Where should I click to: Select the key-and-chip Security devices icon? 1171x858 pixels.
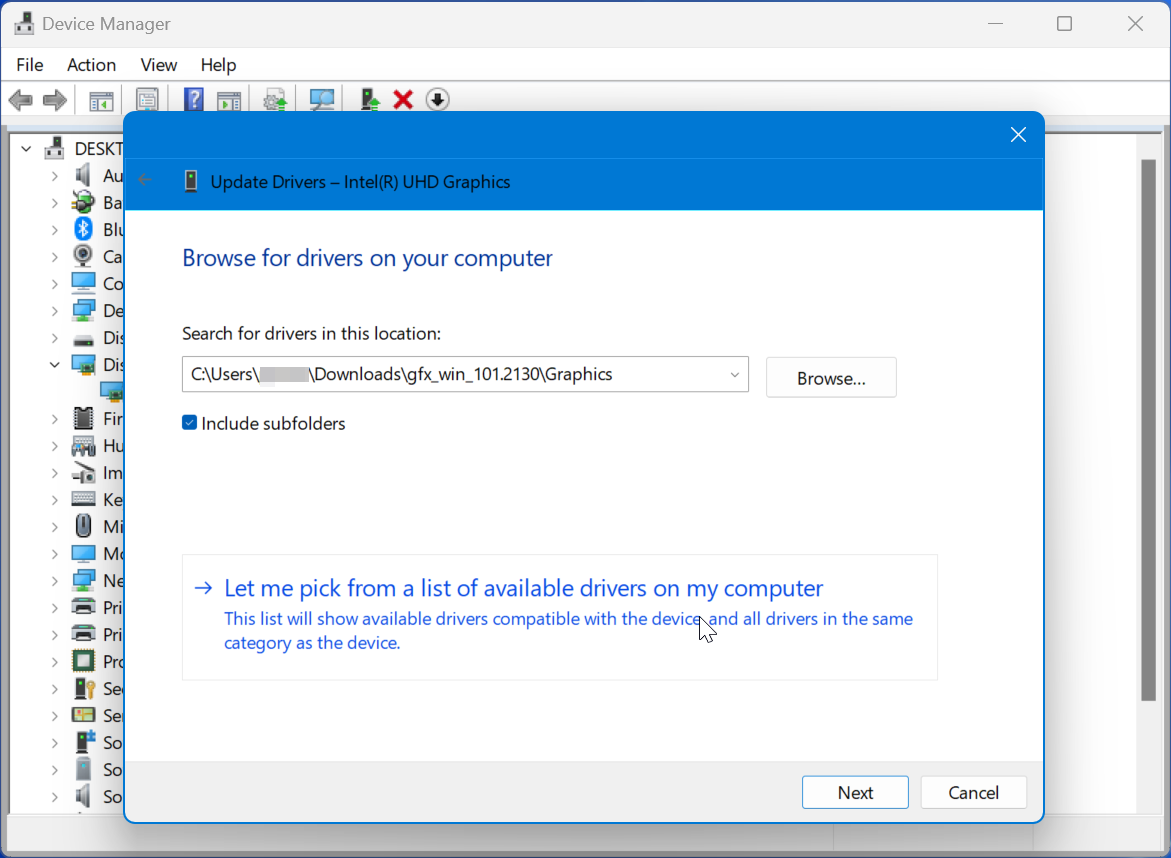point(84,688)
